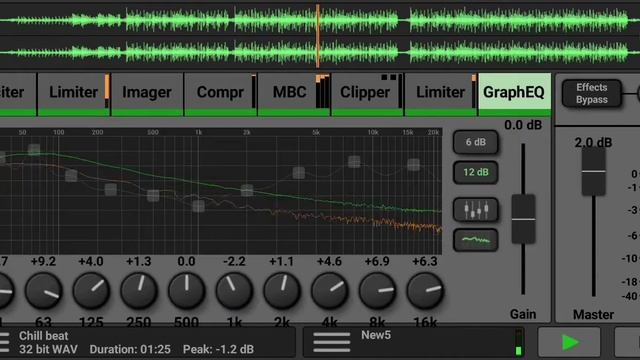640x360 pixels.
Task: Click the +4.6 gain value
Action: pos(330,261)
